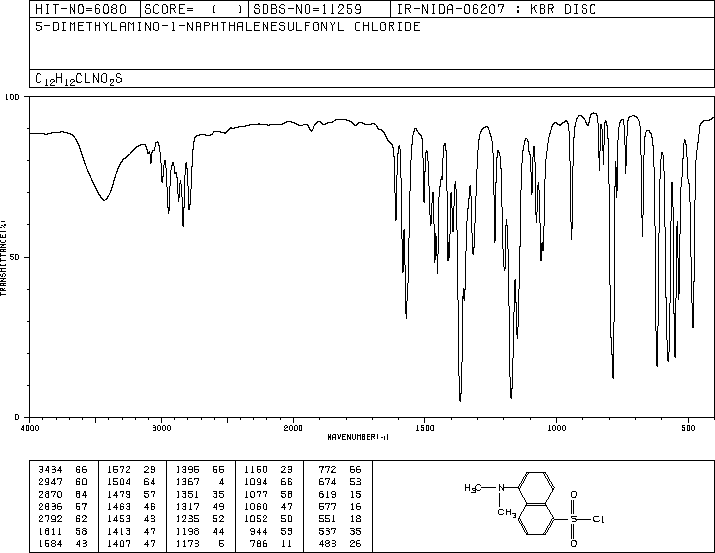
Task: Click the compound name 5-DIMETHYLAMINO-1-NAPHTHALENESULFONYL CHLORIDE
Action: click(x=228, y=27)
